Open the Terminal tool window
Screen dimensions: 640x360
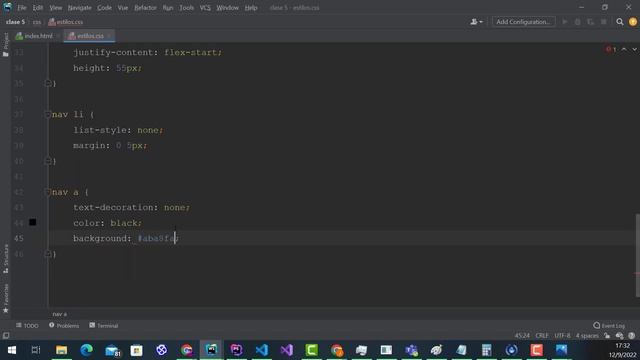click(104, 325)
